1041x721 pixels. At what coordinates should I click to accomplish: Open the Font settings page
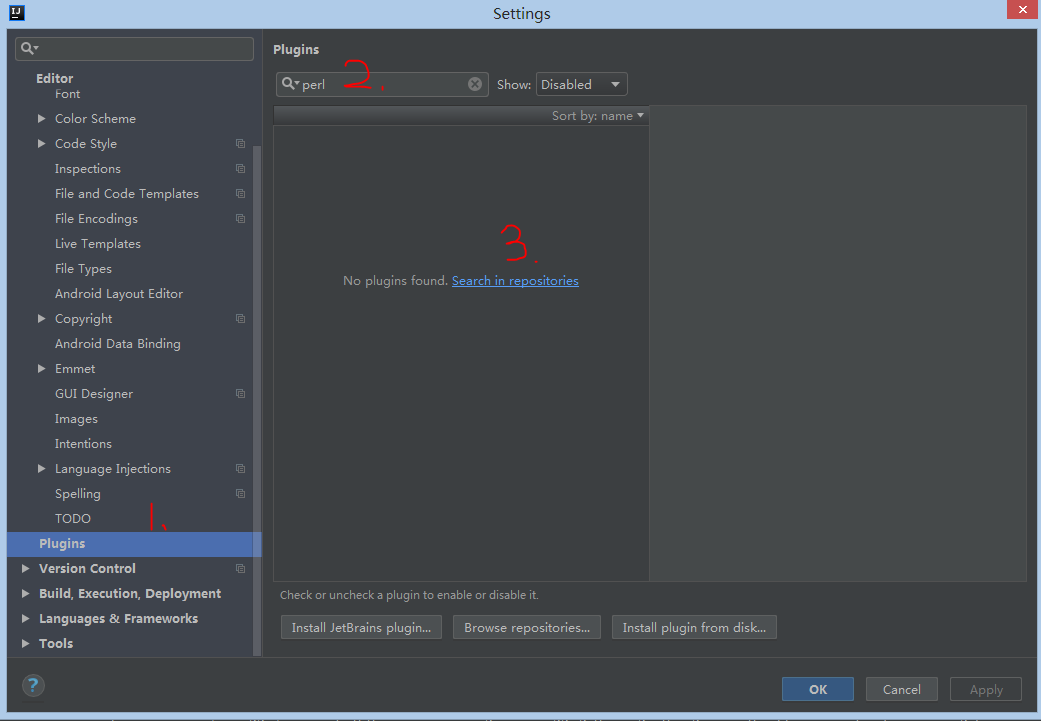click(67, 94)
